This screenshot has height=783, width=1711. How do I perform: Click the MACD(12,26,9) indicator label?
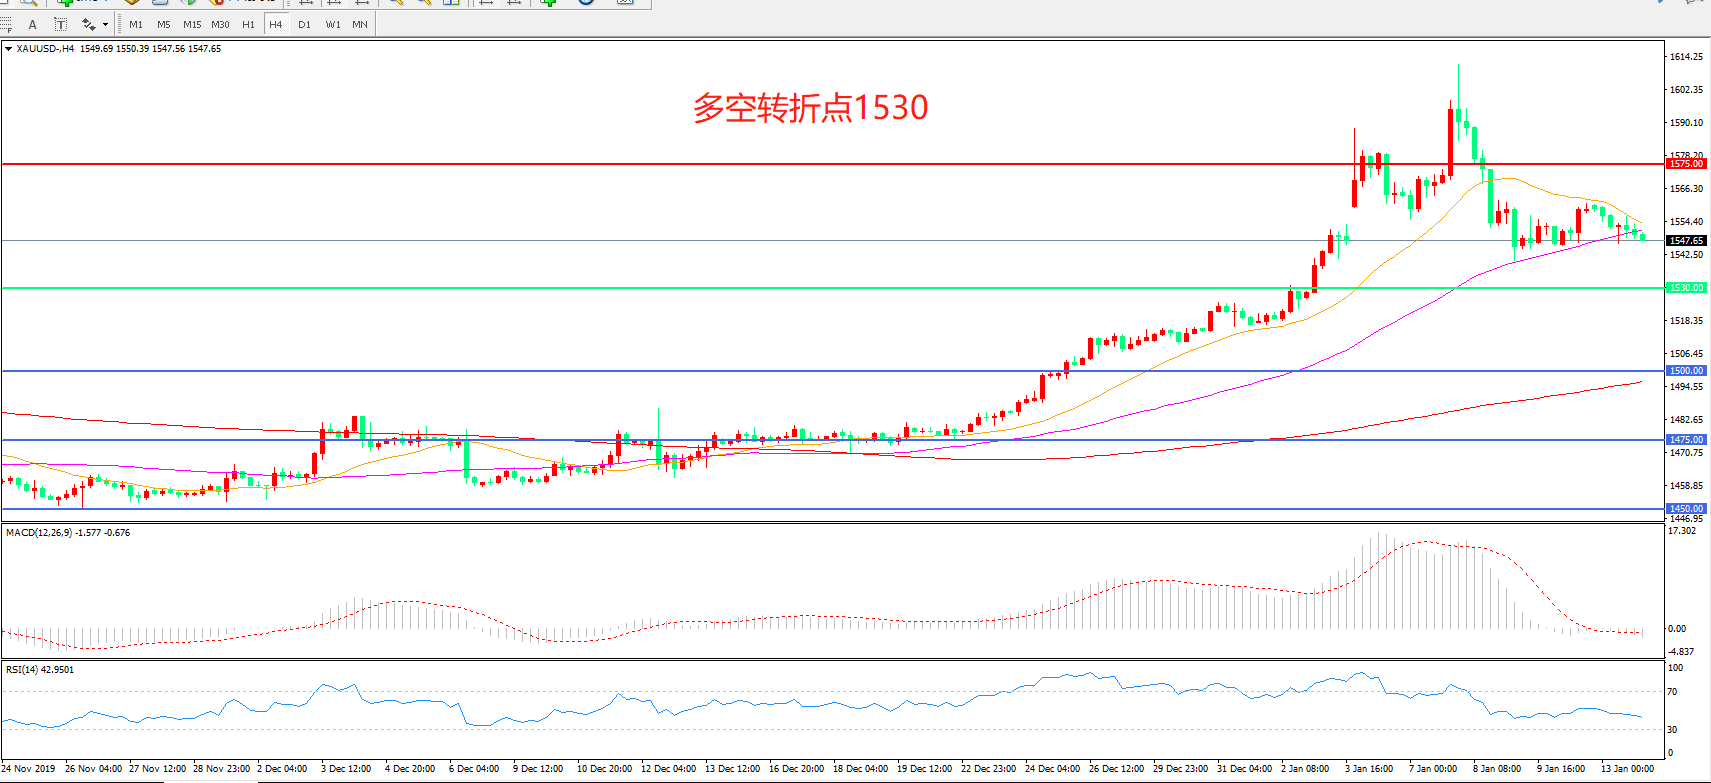67,533
